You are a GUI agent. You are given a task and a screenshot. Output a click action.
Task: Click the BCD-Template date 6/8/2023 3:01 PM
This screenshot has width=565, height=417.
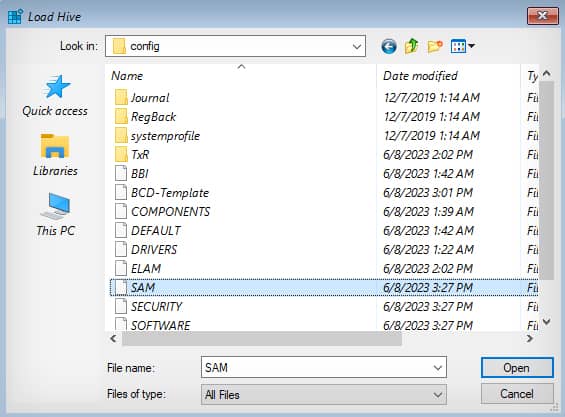(428, 193)
